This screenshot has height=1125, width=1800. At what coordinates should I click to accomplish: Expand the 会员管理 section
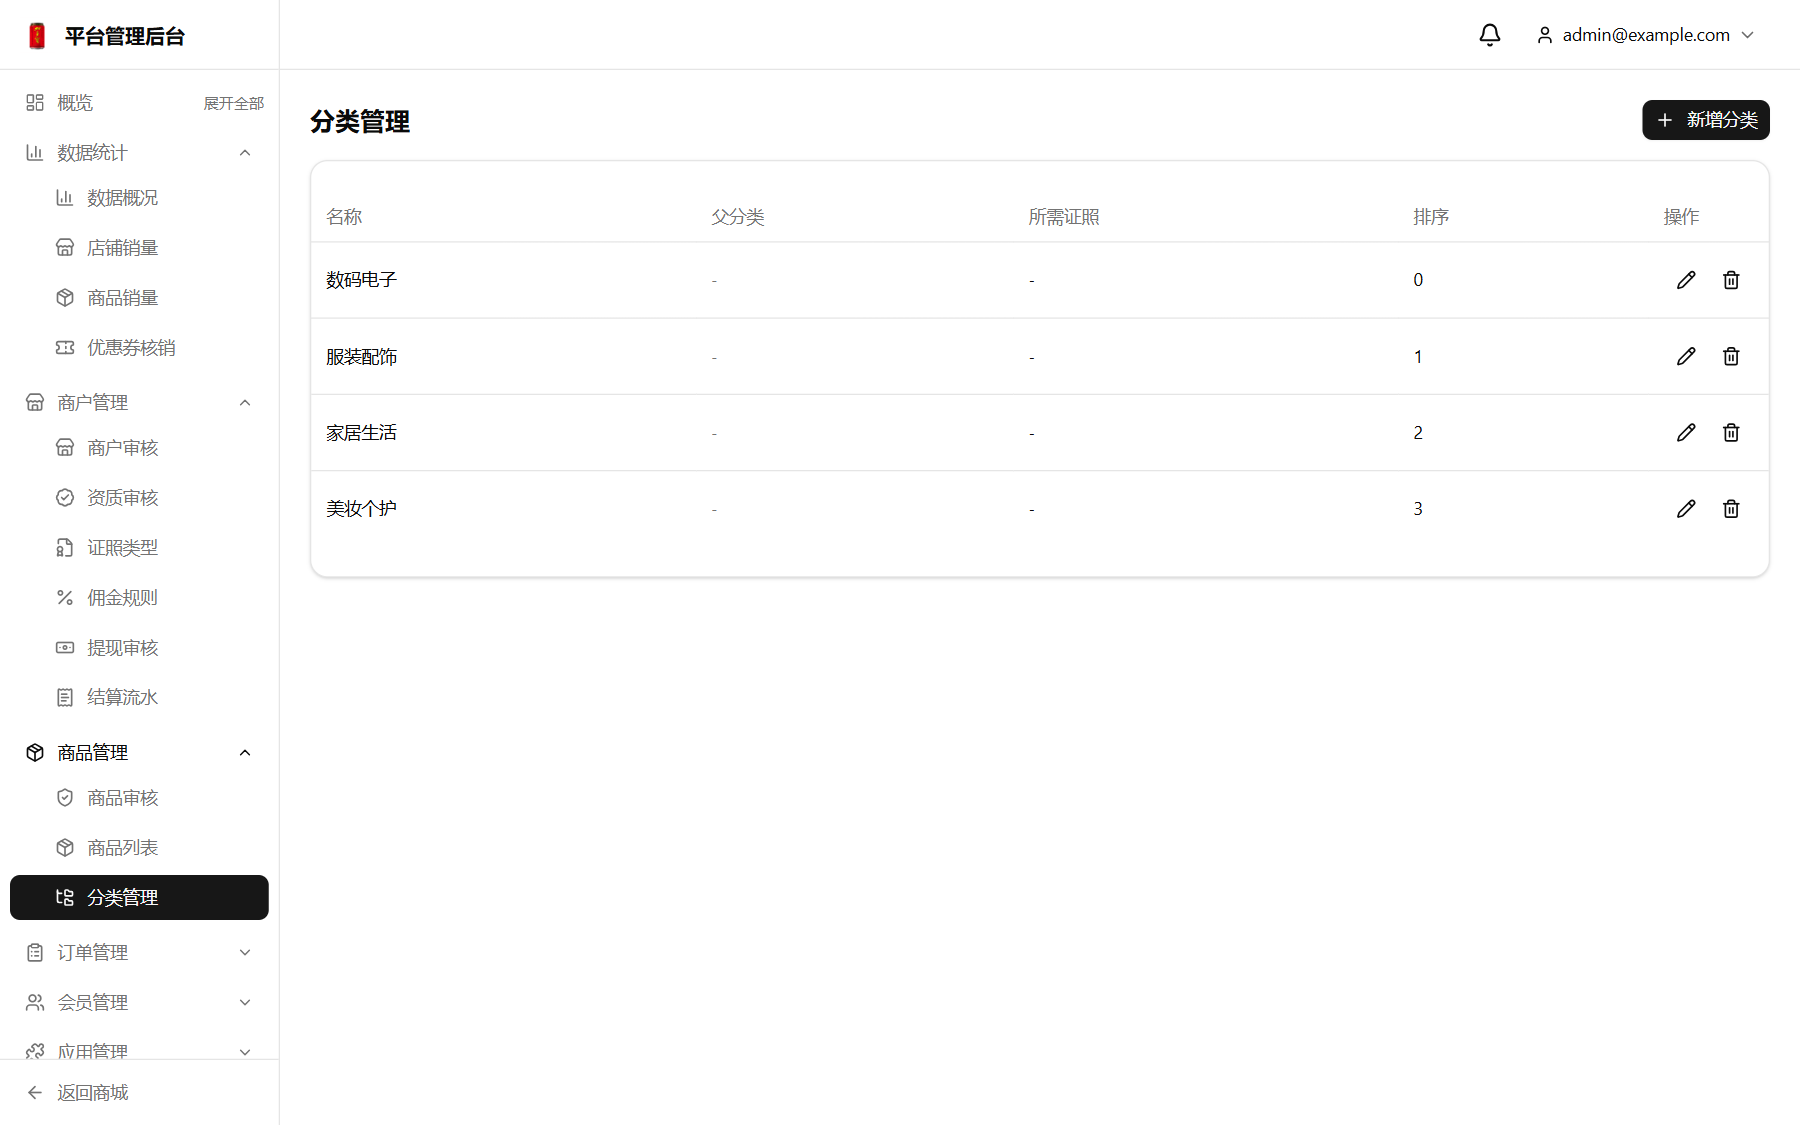pos(139,1003)
